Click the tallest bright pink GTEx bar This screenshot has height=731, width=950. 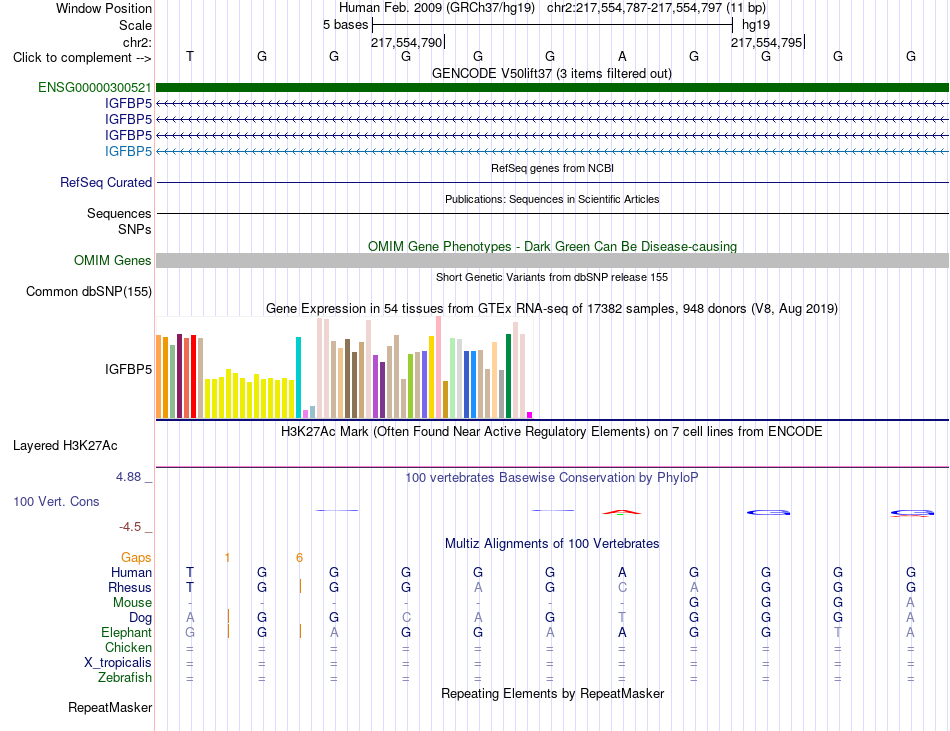click(438, 367)
